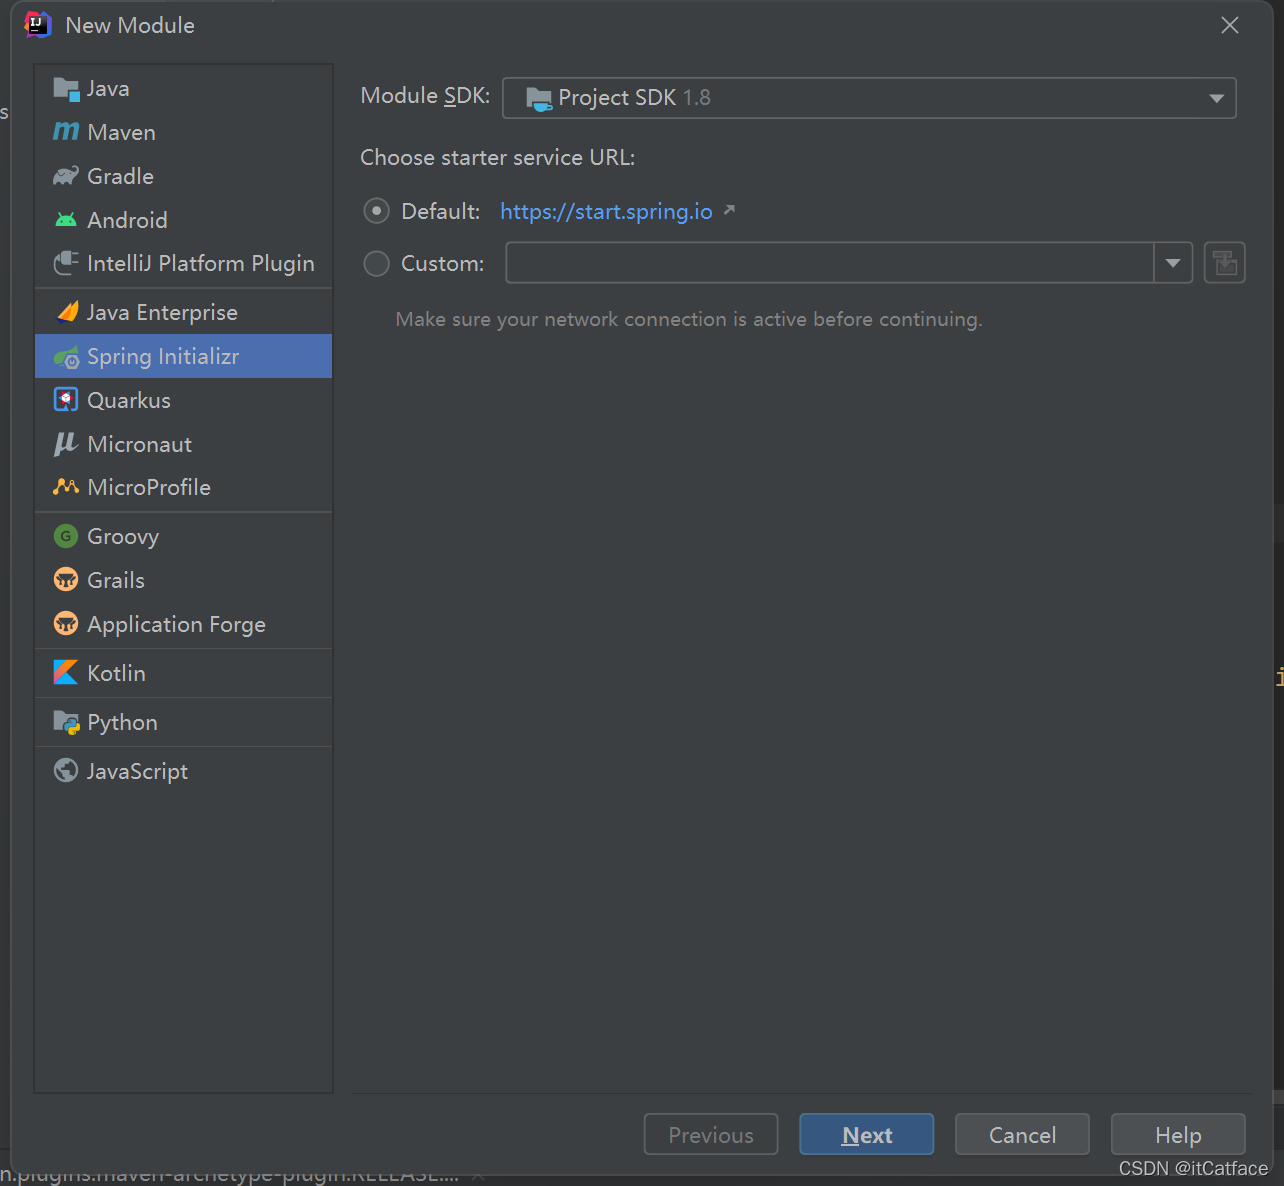This screenshot has height=1186, width=1284.
Task: Select 'IntelliJ Platform Plugin' list entry text
Action: click(x=200, y=263)
